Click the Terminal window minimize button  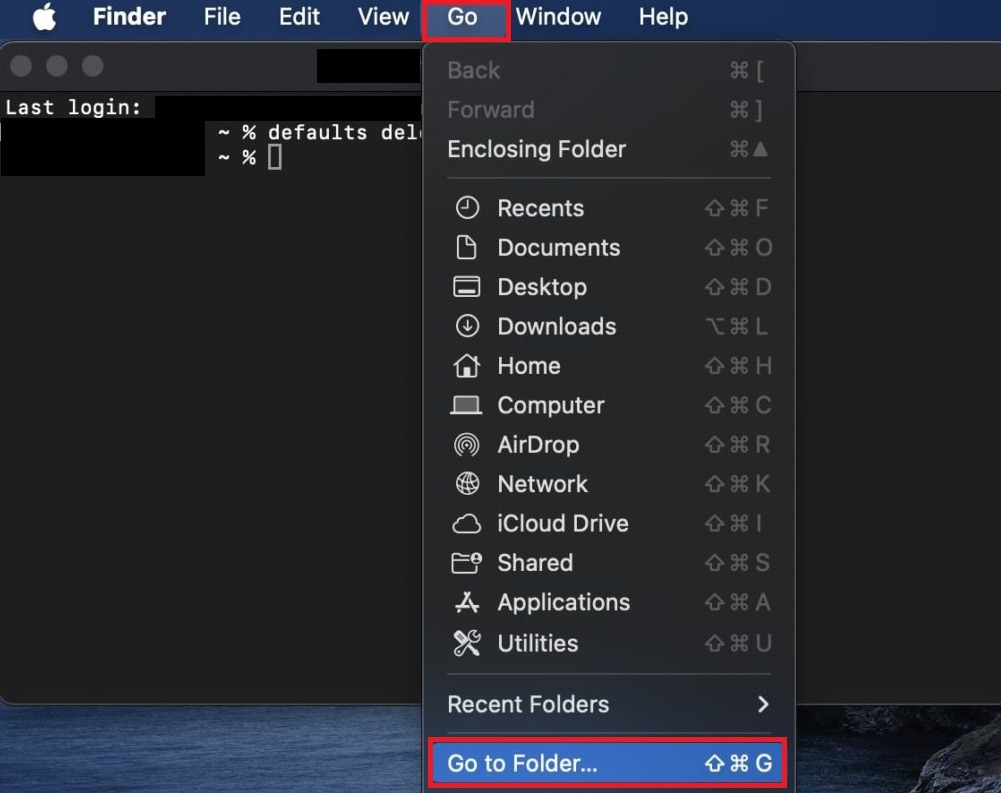(57, 66)
